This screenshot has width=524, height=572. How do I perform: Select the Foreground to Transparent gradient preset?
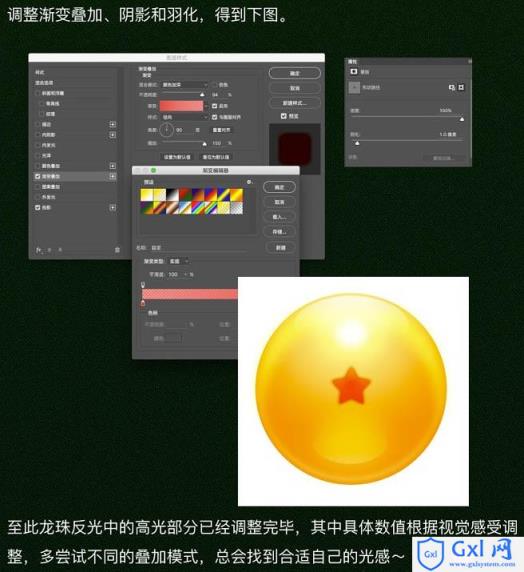click(x=159, y=194)
